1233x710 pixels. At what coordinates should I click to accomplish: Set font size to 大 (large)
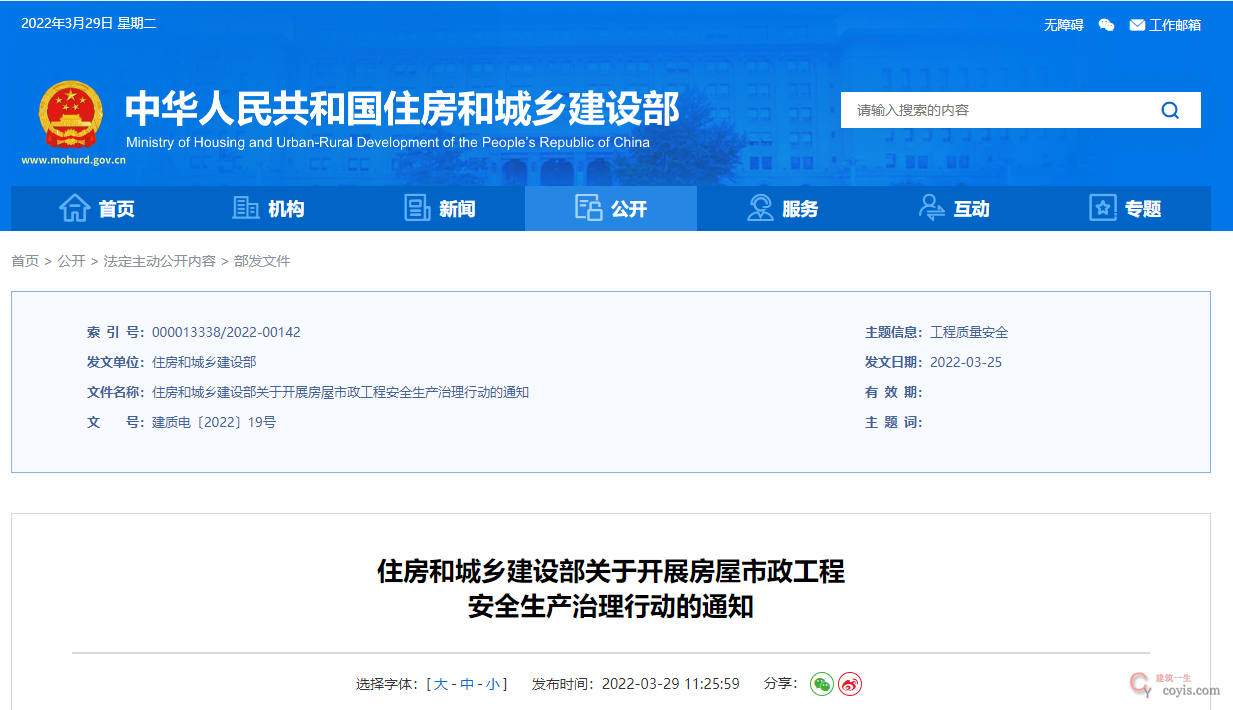(x=441, y=684)
